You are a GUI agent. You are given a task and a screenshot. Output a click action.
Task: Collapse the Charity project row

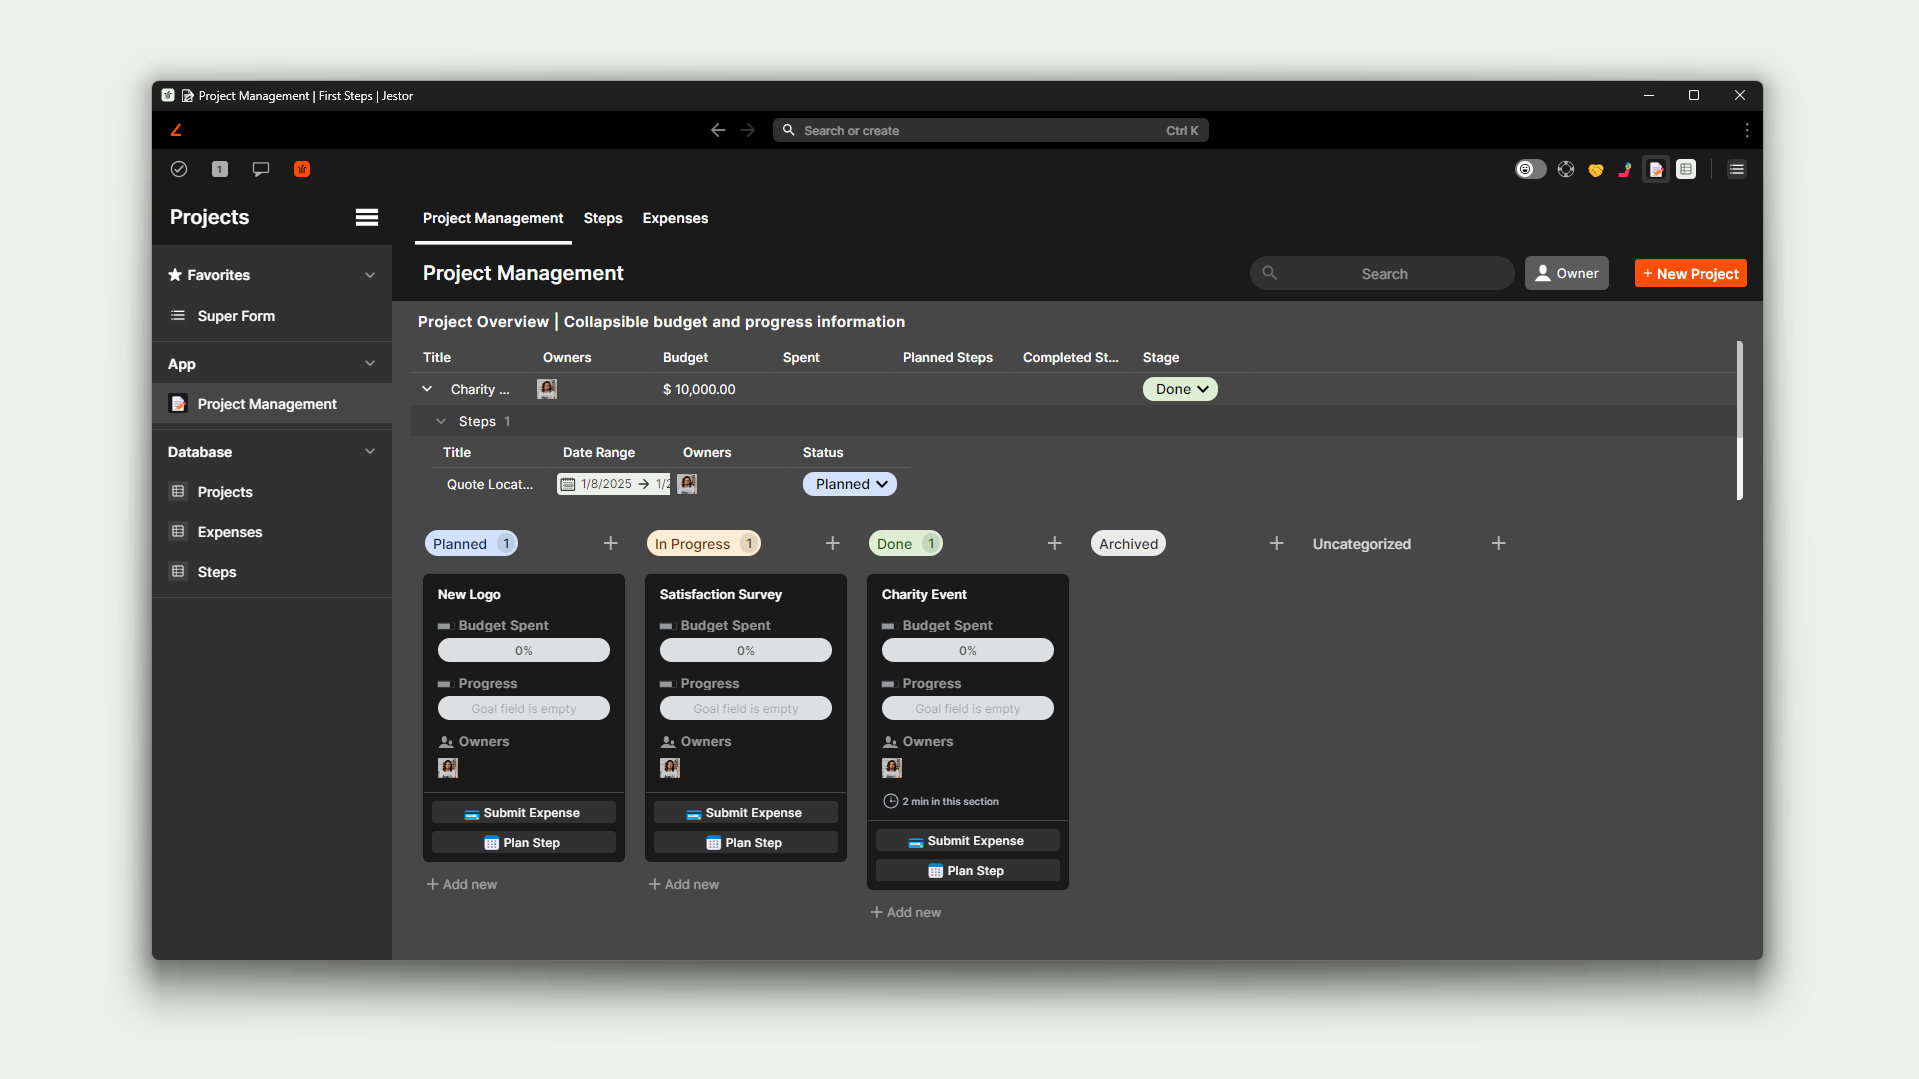click(427, 389)
